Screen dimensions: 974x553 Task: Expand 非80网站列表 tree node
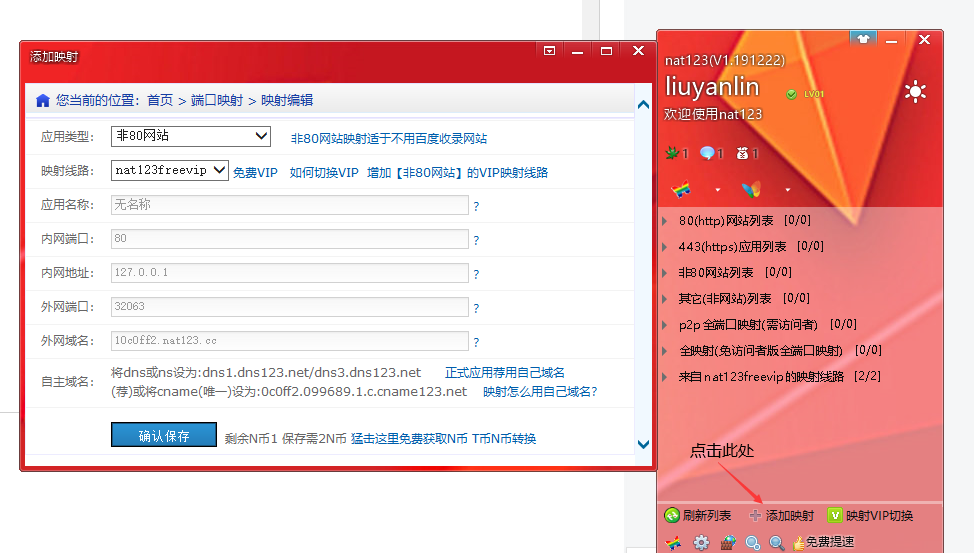point(665,273)
